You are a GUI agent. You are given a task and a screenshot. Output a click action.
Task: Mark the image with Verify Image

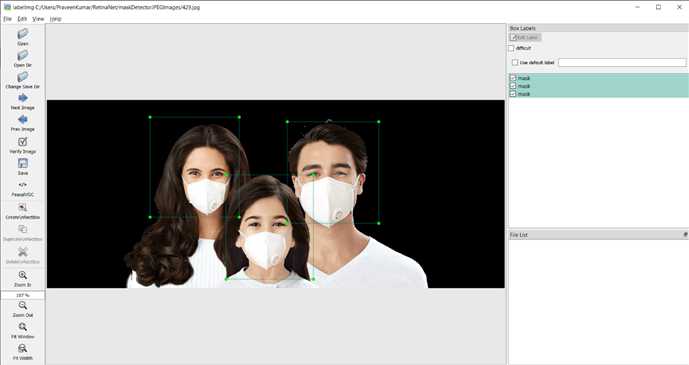pos(23,141)
